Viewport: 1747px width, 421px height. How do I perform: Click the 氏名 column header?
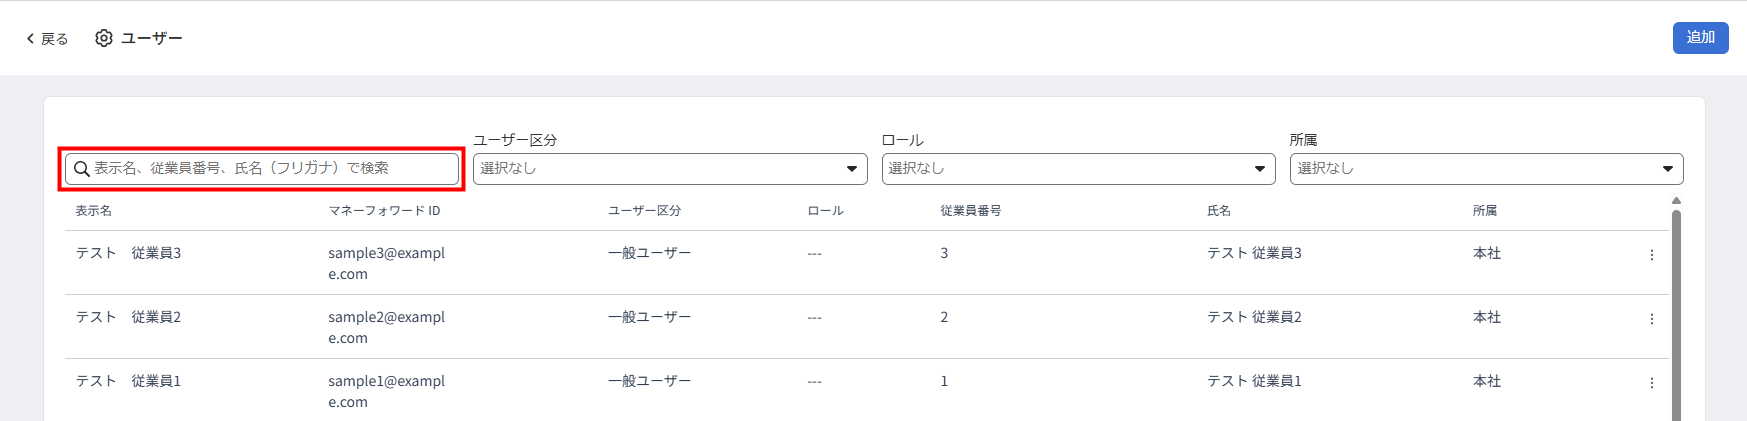point(1219,211)
